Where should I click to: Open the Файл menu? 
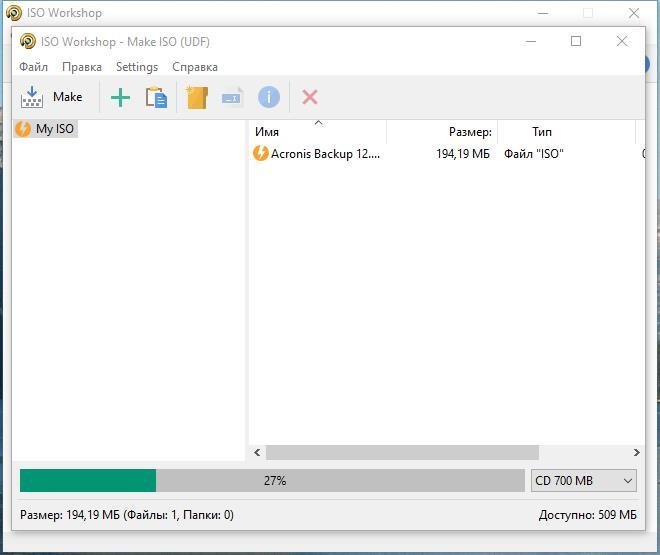click(33, 67)
